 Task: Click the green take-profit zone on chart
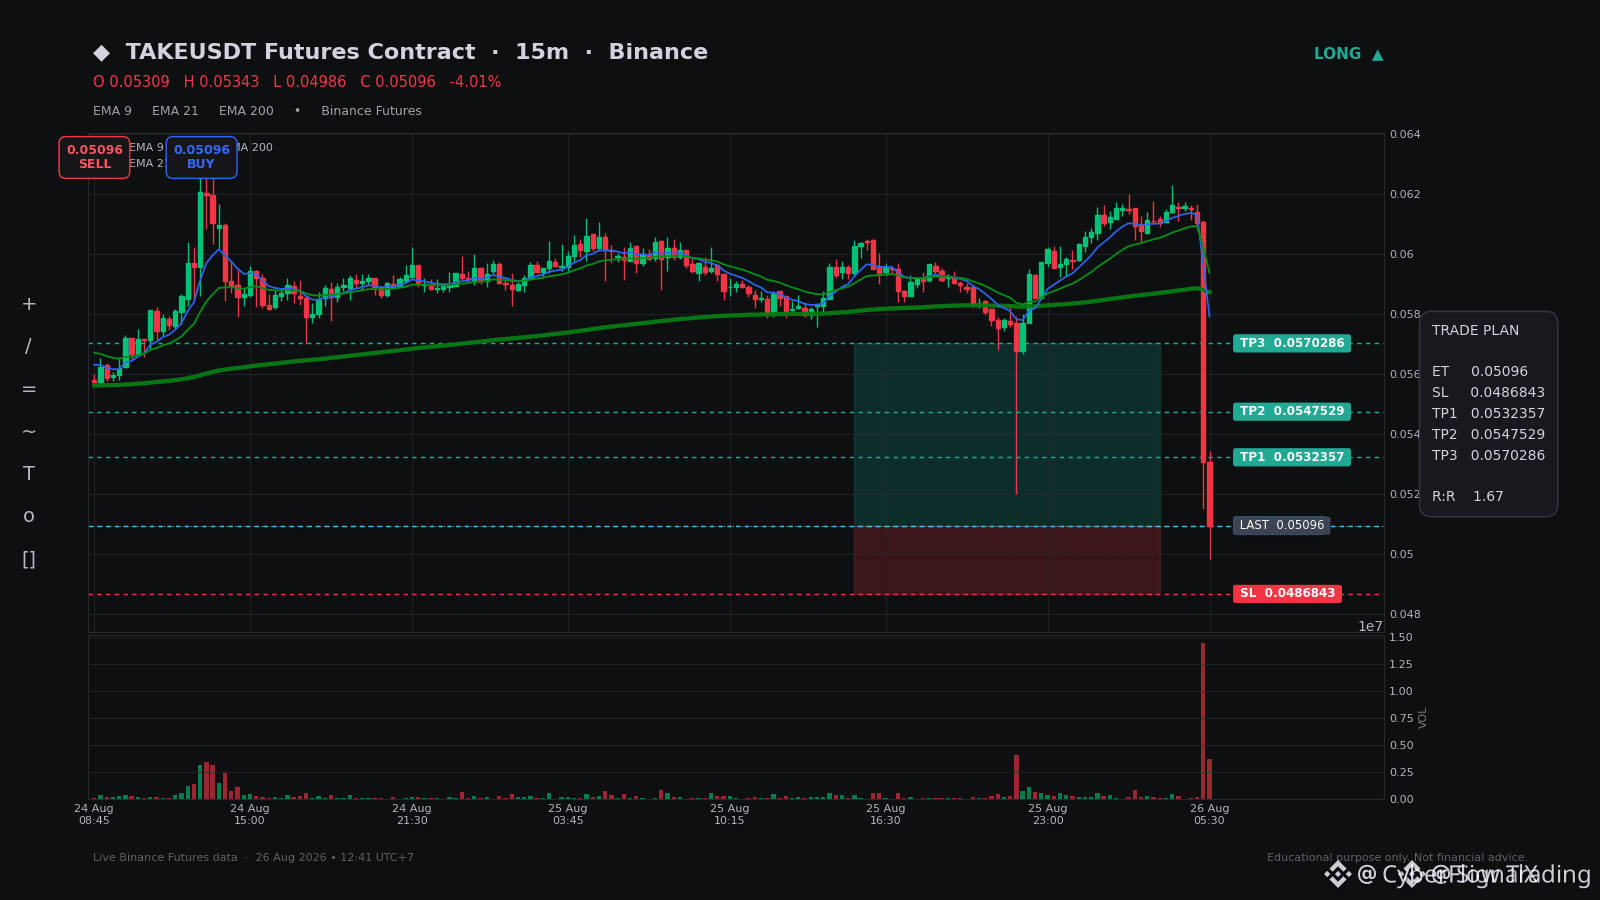(x=1007, y=434)
